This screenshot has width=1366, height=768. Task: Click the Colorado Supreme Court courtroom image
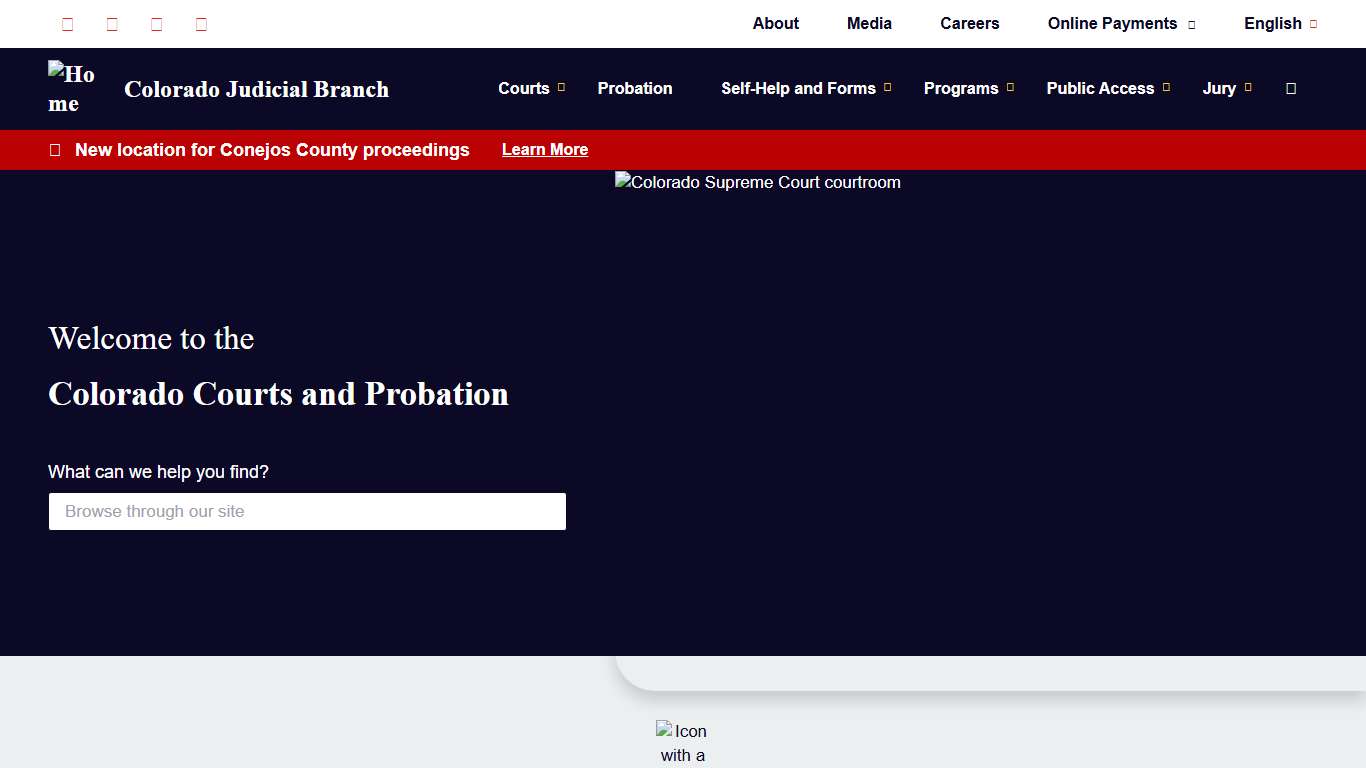[x=758, y=183]
